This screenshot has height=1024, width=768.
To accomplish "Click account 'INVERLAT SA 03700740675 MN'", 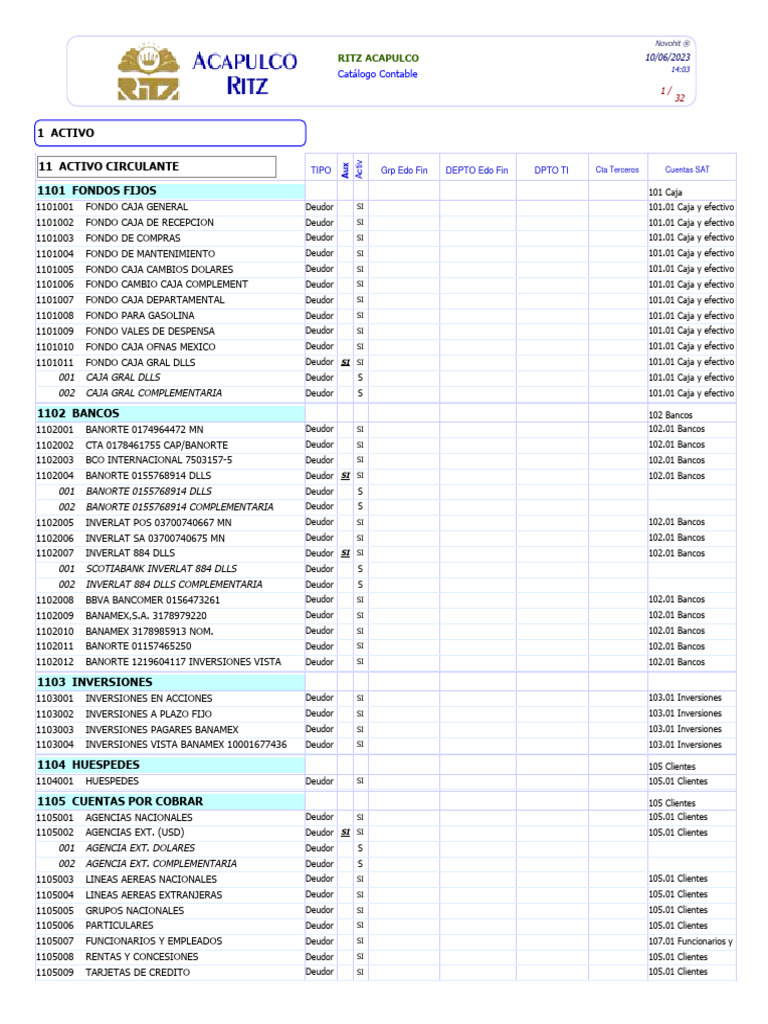I will coord(155,539).
